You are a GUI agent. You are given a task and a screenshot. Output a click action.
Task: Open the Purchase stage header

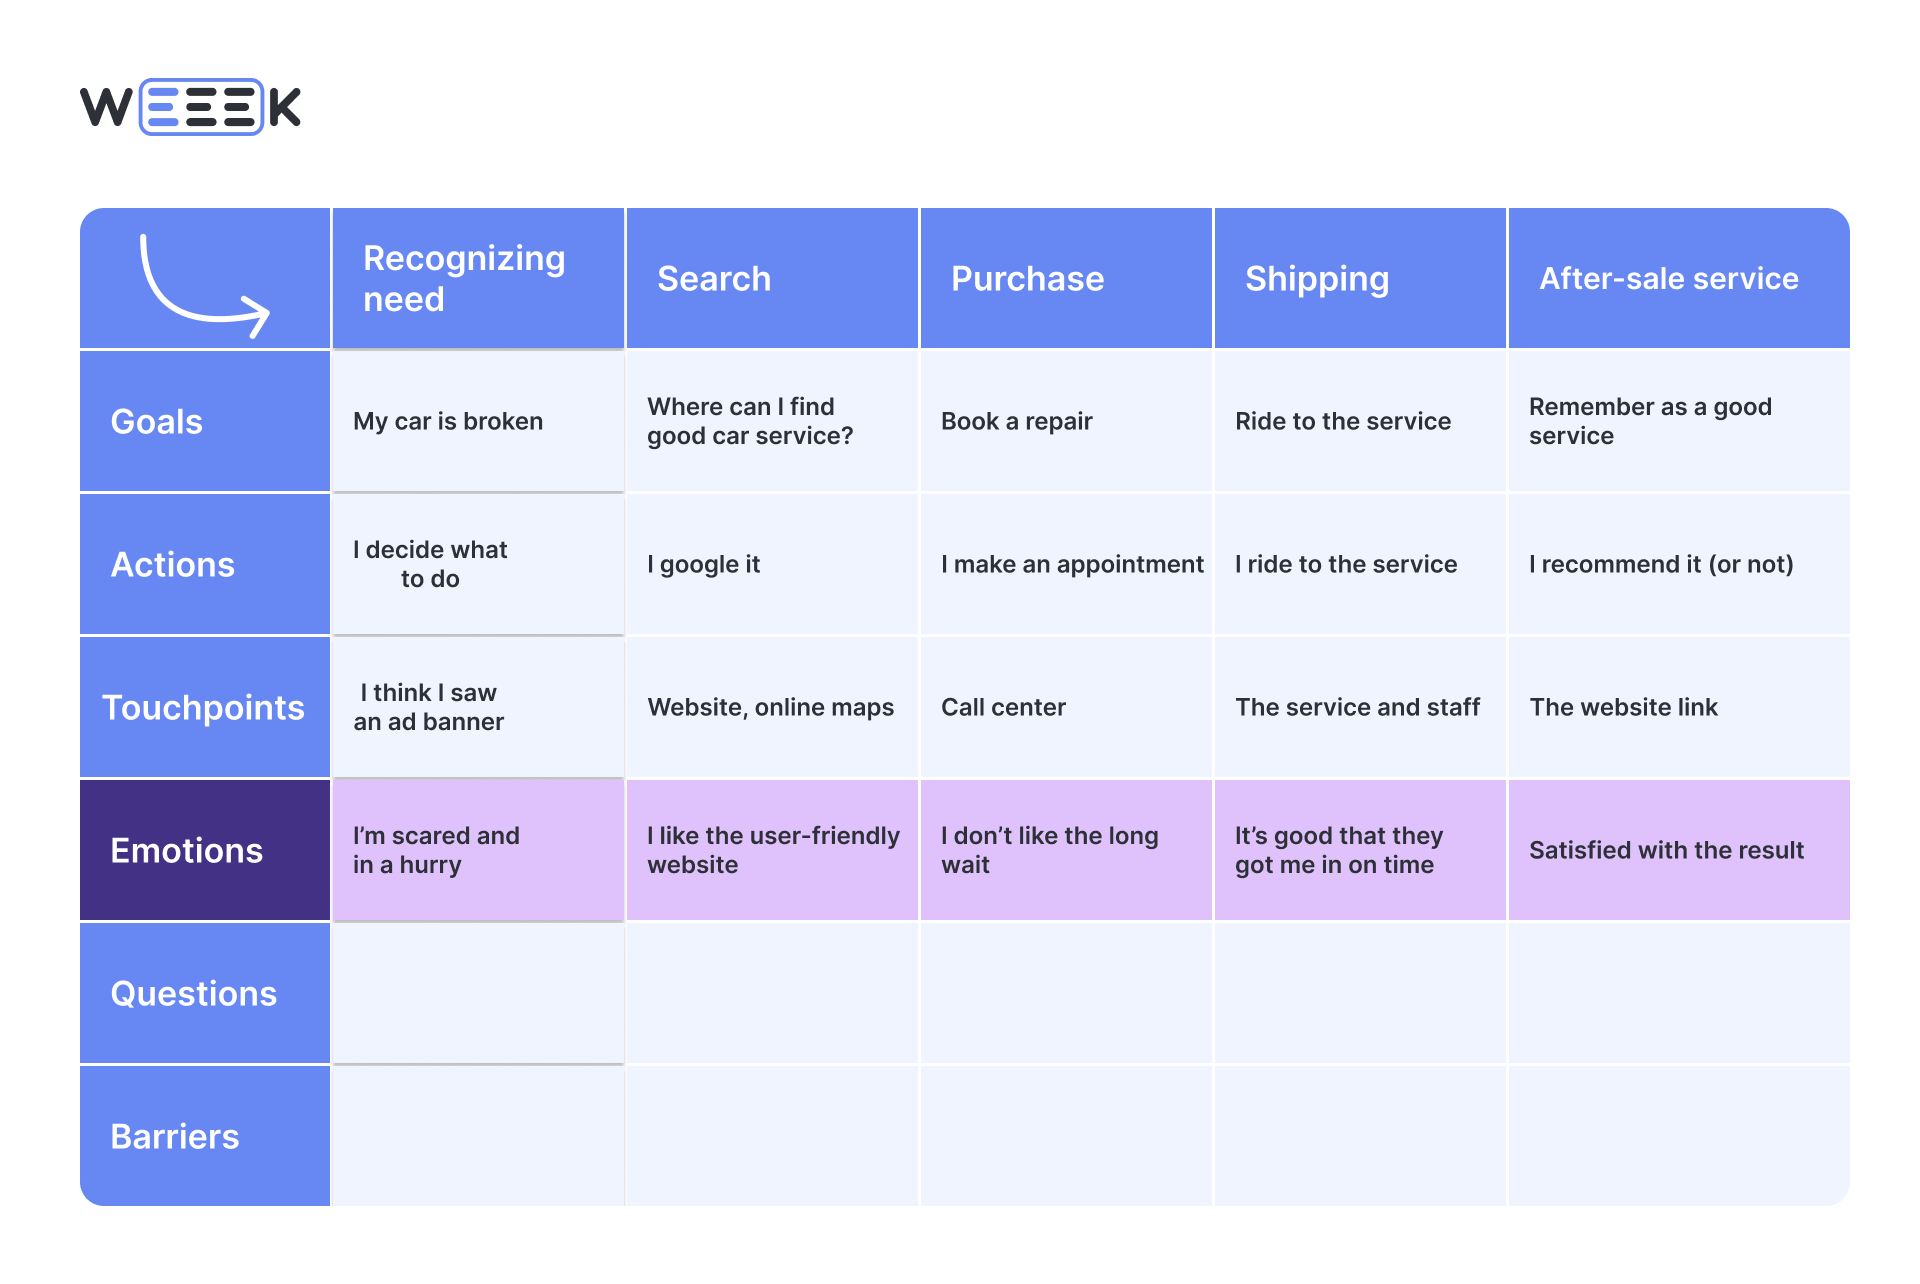tap(1027, 279)
